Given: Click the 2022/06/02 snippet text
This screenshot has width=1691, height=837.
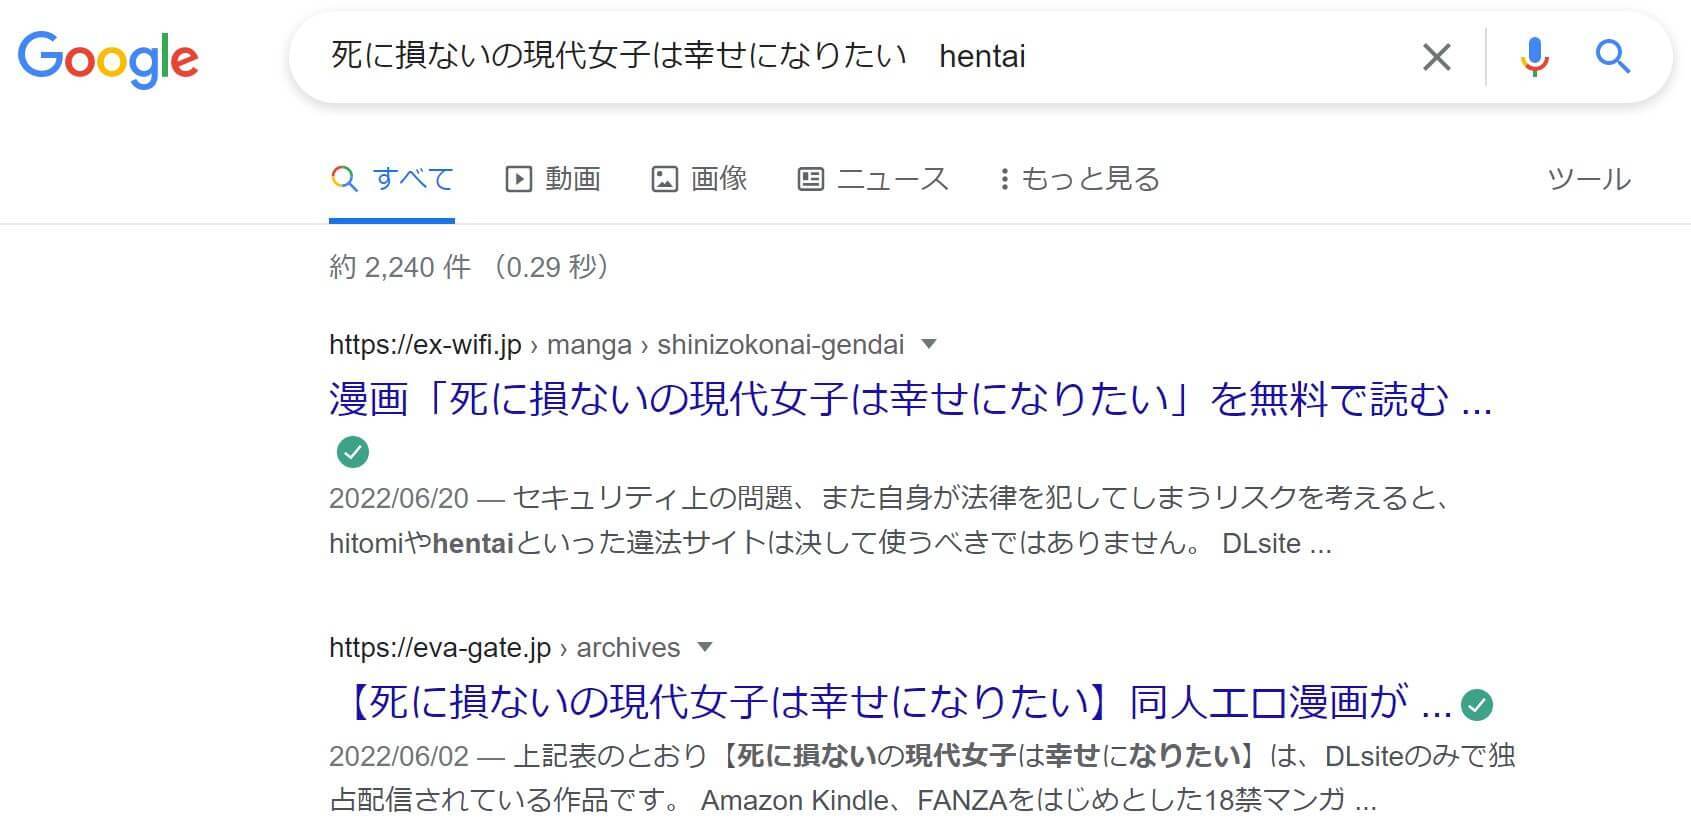Looking at the screenshot, I should click(x=399, y=755).
